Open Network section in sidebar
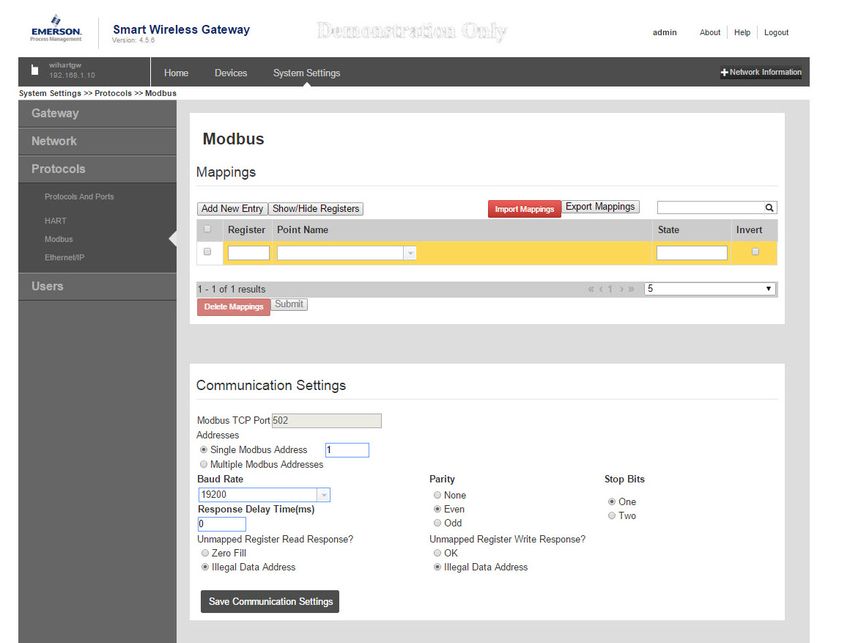 tap(98, 141)
